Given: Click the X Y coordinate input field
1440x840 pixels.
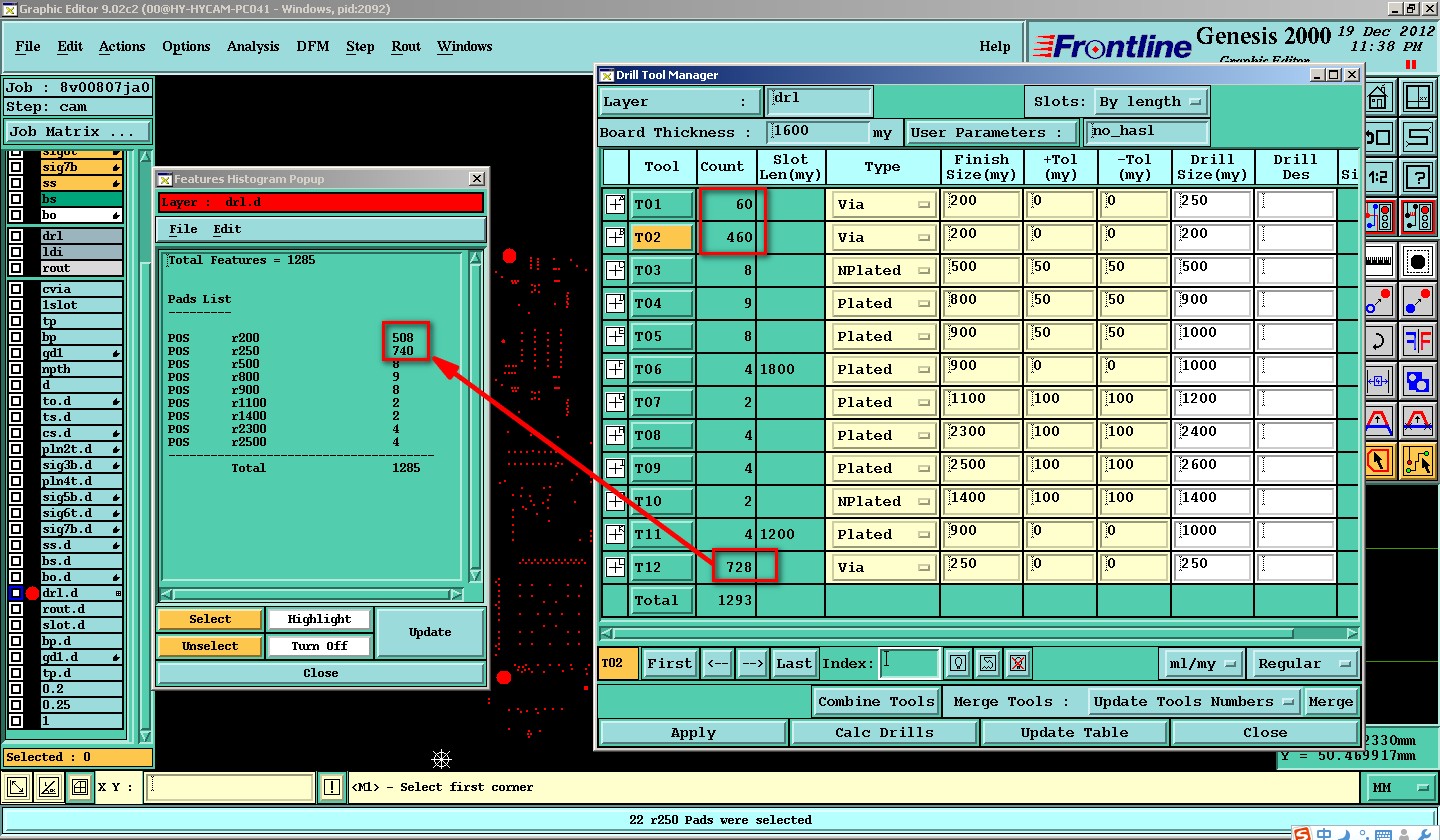Looking at the screenshot, I should [x=229, y=788].
